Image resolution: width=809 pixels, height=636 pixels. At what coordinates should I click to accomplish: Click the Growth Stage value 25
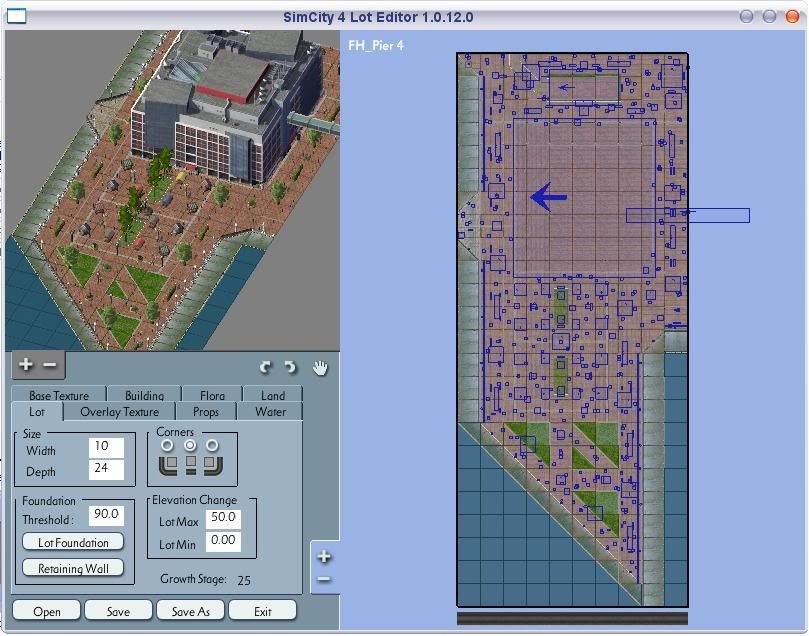pyautogui.click(x=244, y=580)
